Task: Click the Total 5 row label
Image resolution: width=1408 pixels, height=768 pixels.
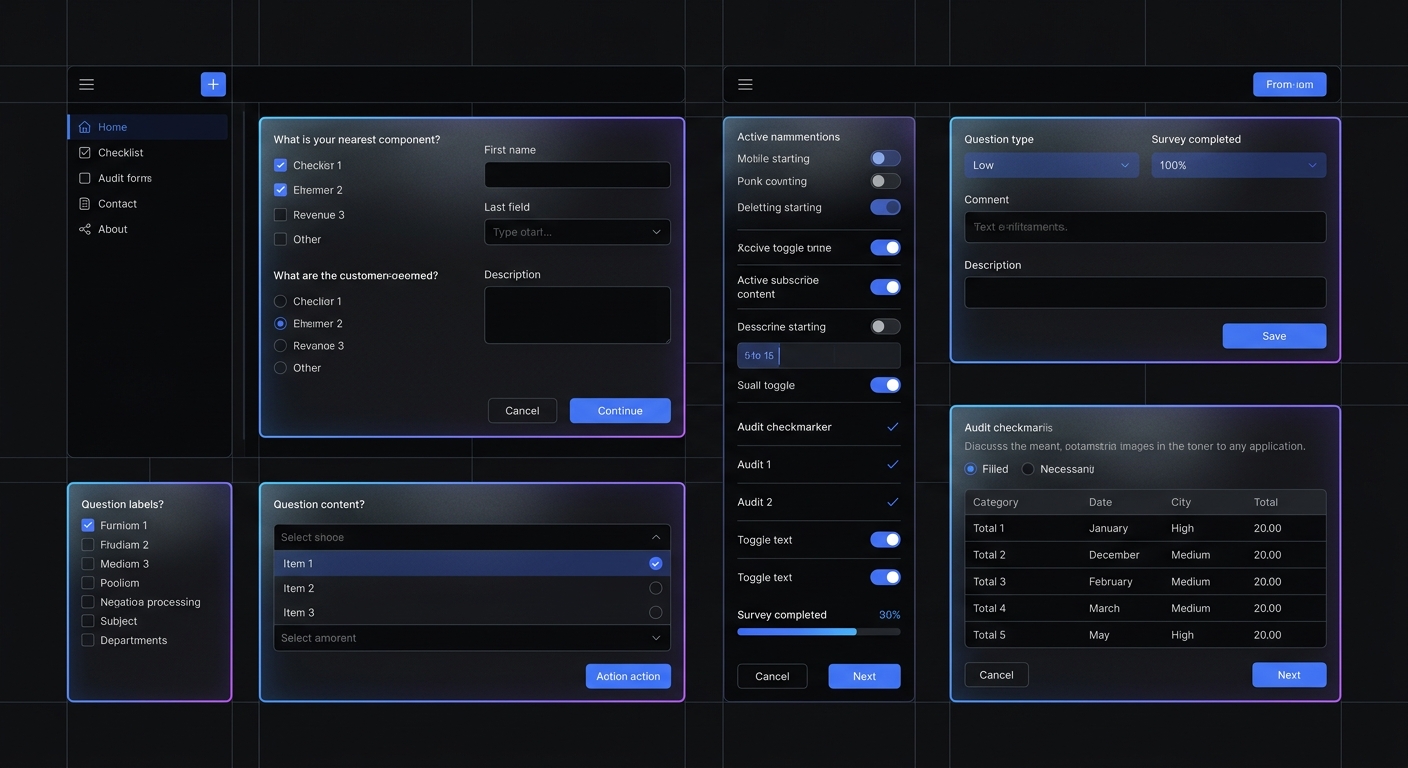Action: click(989, 635)
